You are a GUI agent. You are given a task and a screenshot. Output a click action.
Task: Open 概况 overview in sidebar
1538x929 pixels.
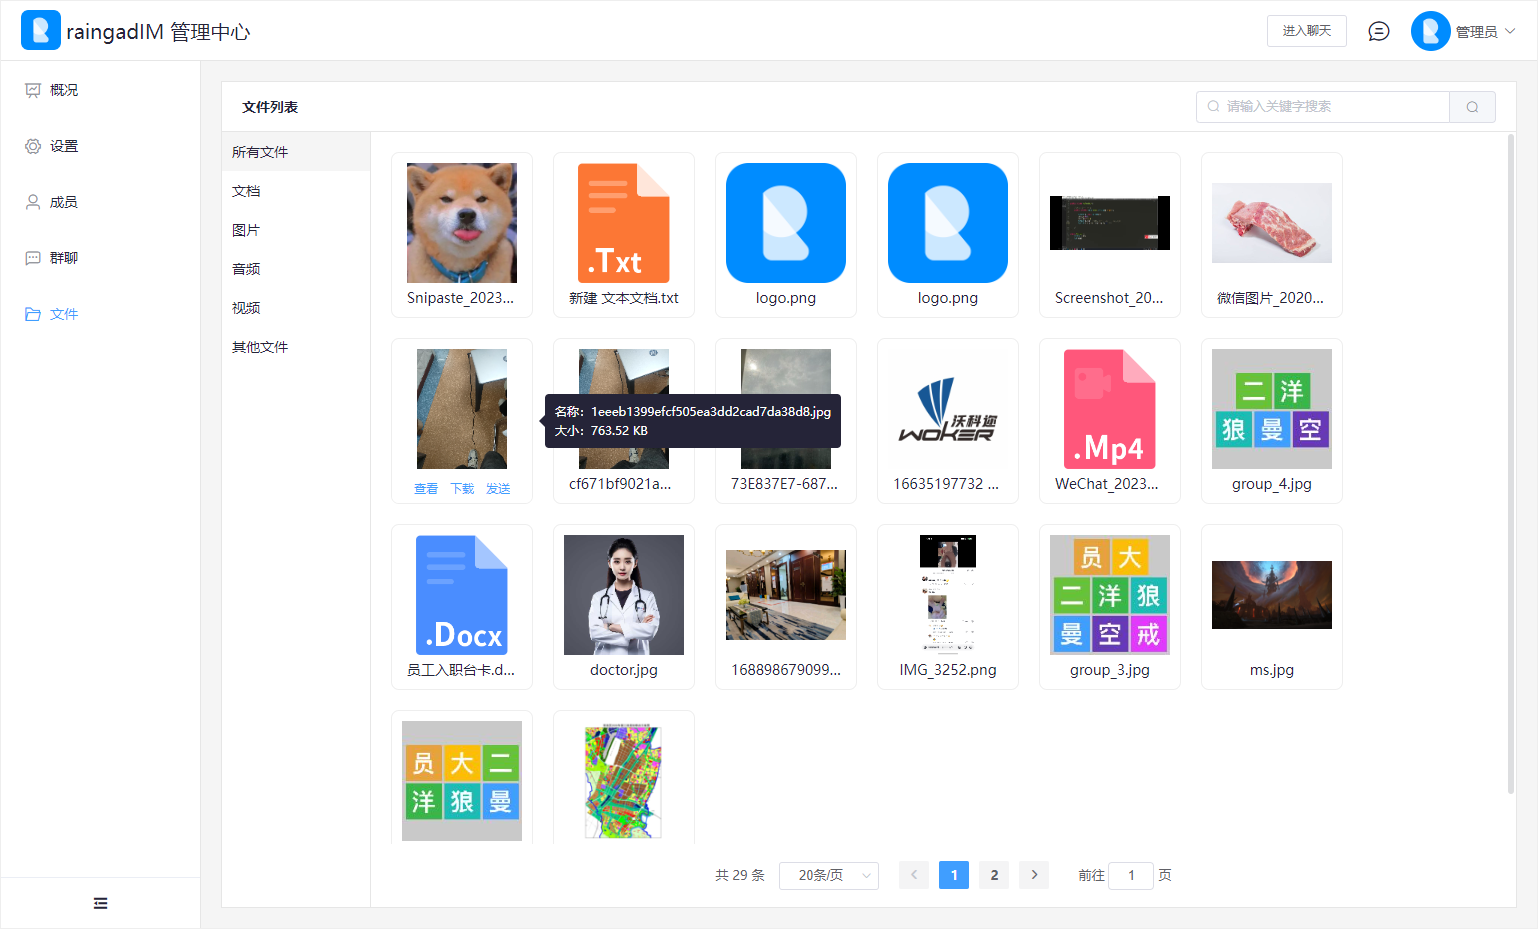[x=100, y=90]
